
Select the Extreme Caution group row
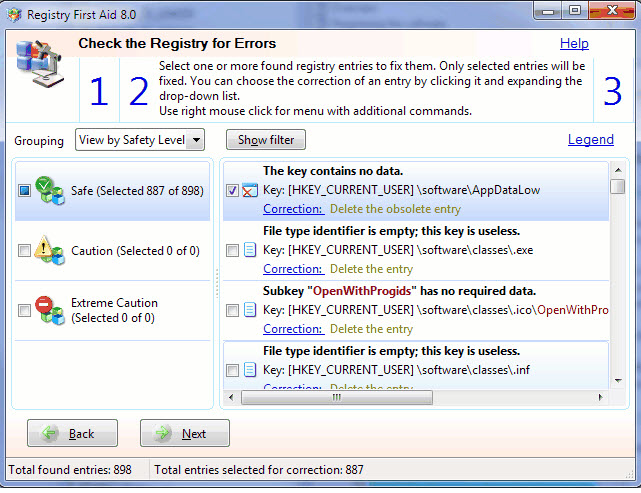point(112,310)
